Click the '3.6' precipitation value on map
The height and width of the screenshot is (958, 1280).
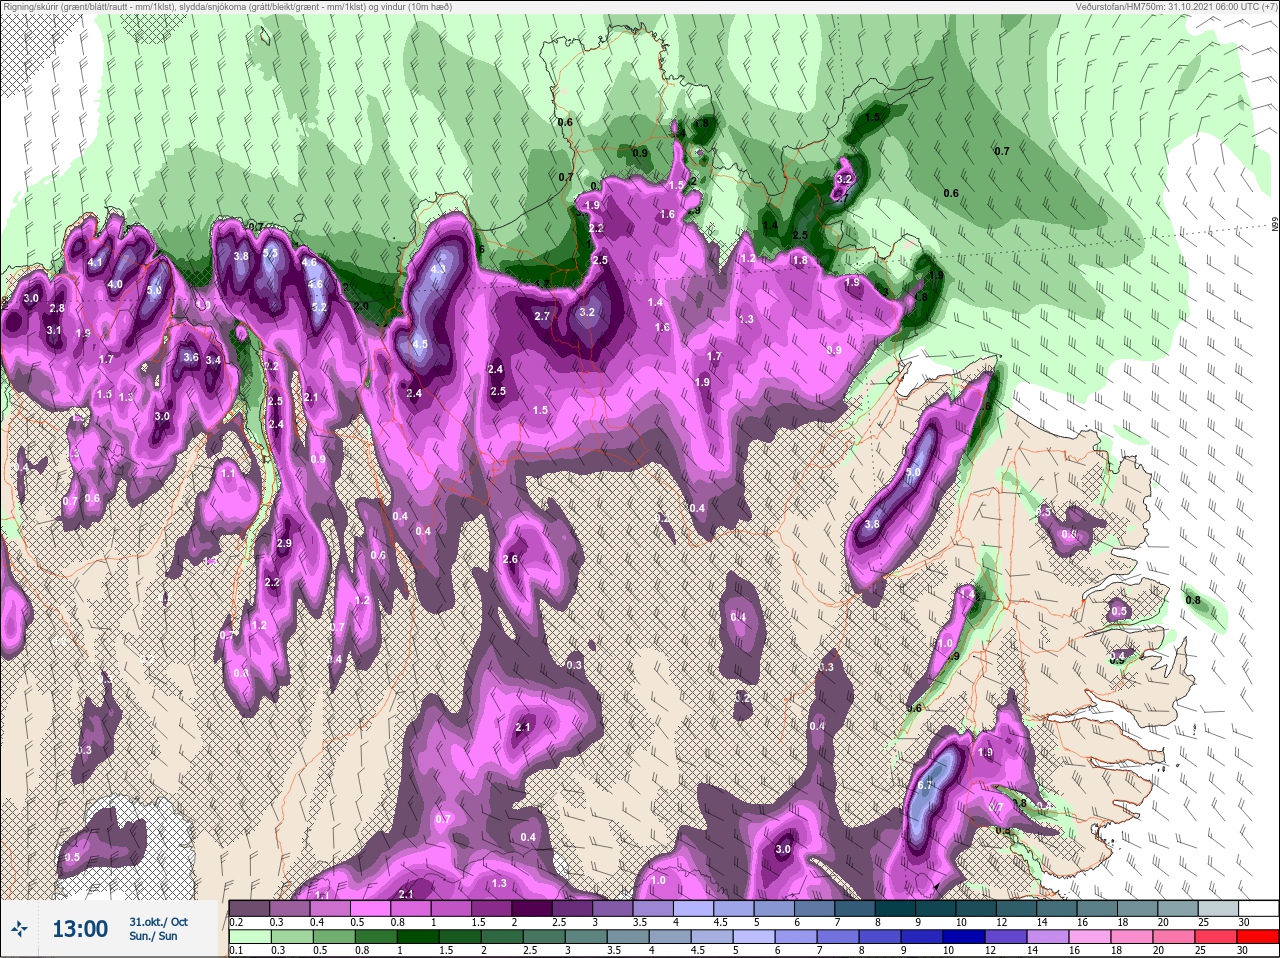click(191, 357)
